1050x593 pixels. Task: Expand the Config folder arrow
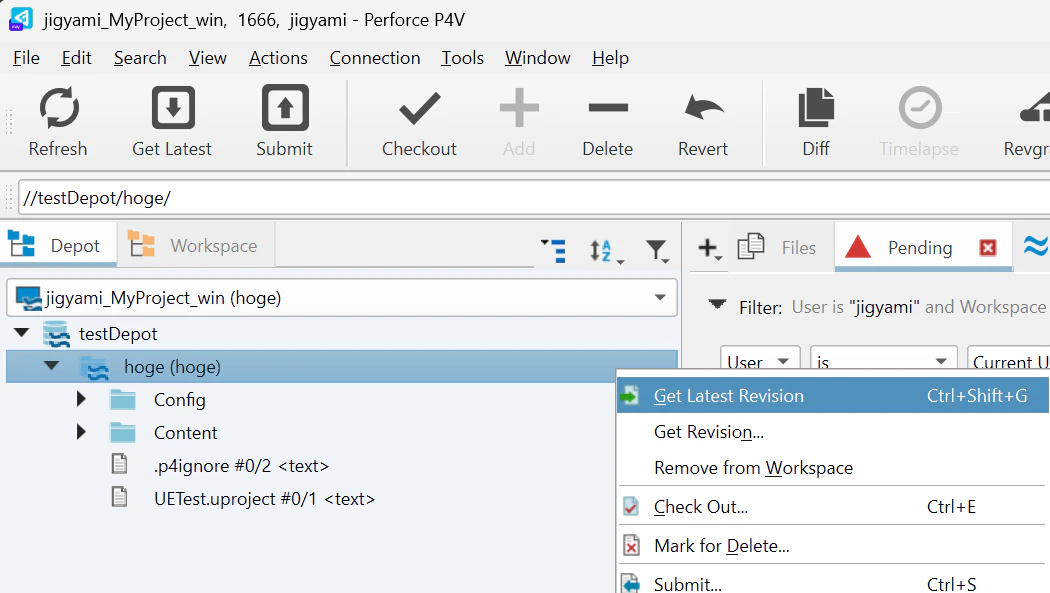coord(81,399)
